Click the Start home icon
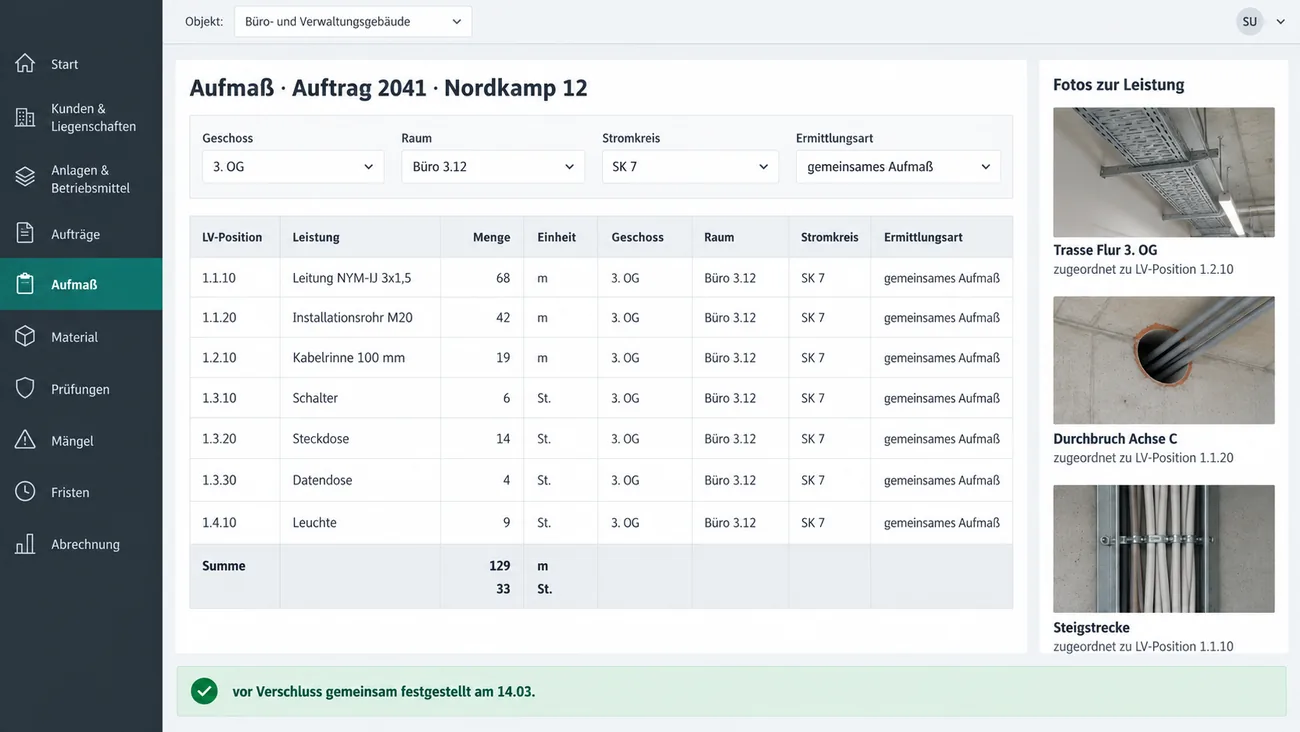The image size is (1300, 732). [x=25, y=64]
